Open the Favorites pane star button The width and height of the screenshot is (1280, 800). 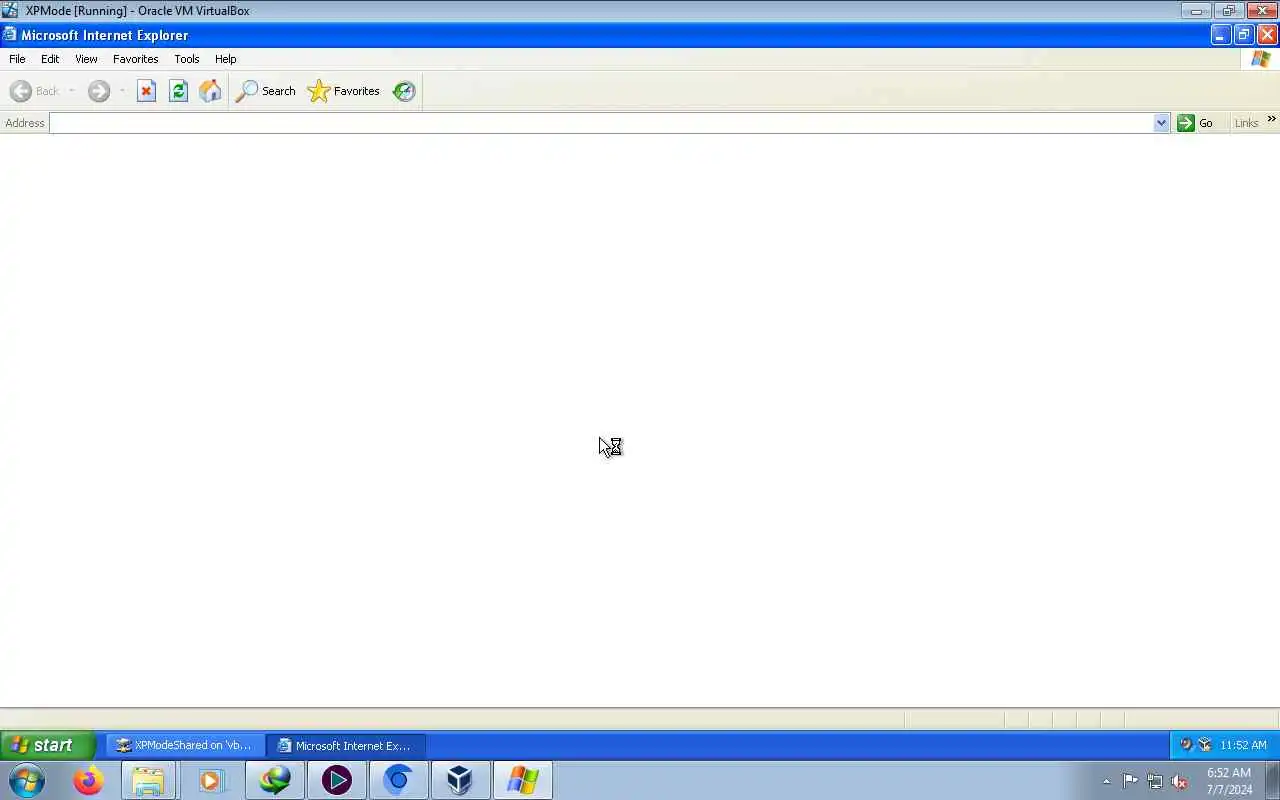coord(344,91)
